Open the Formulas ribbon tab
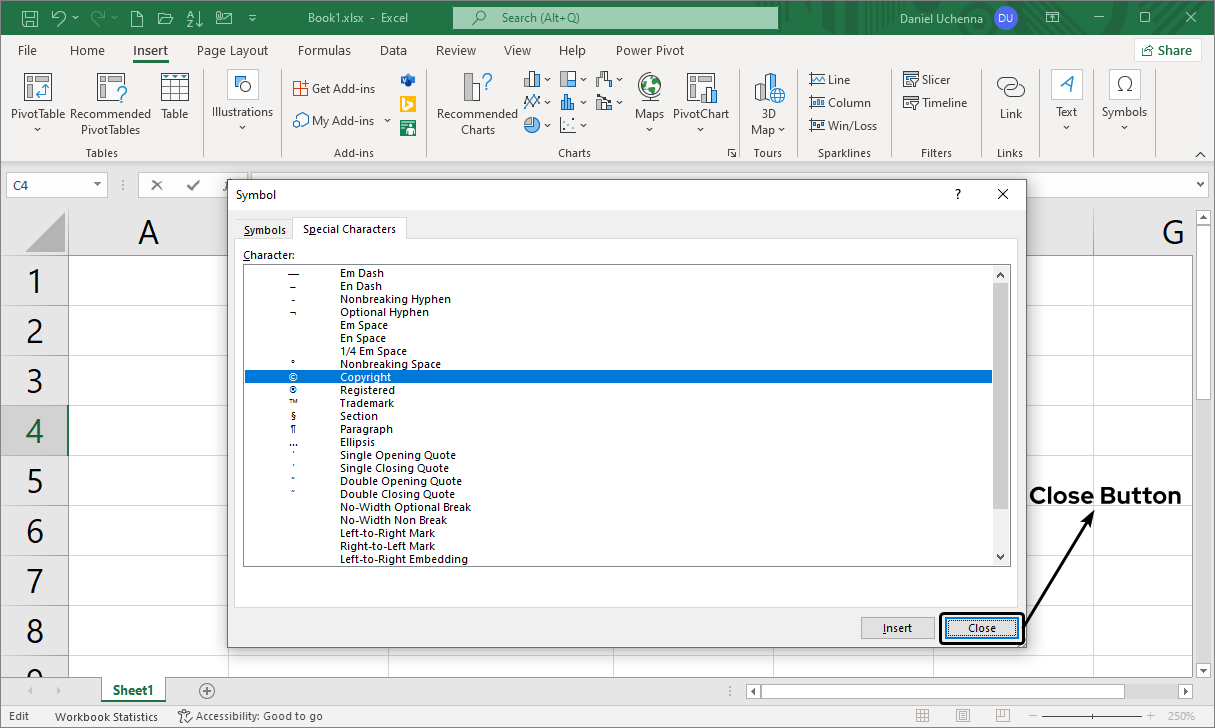1215x728 pixels. click(x=324, y=51)
